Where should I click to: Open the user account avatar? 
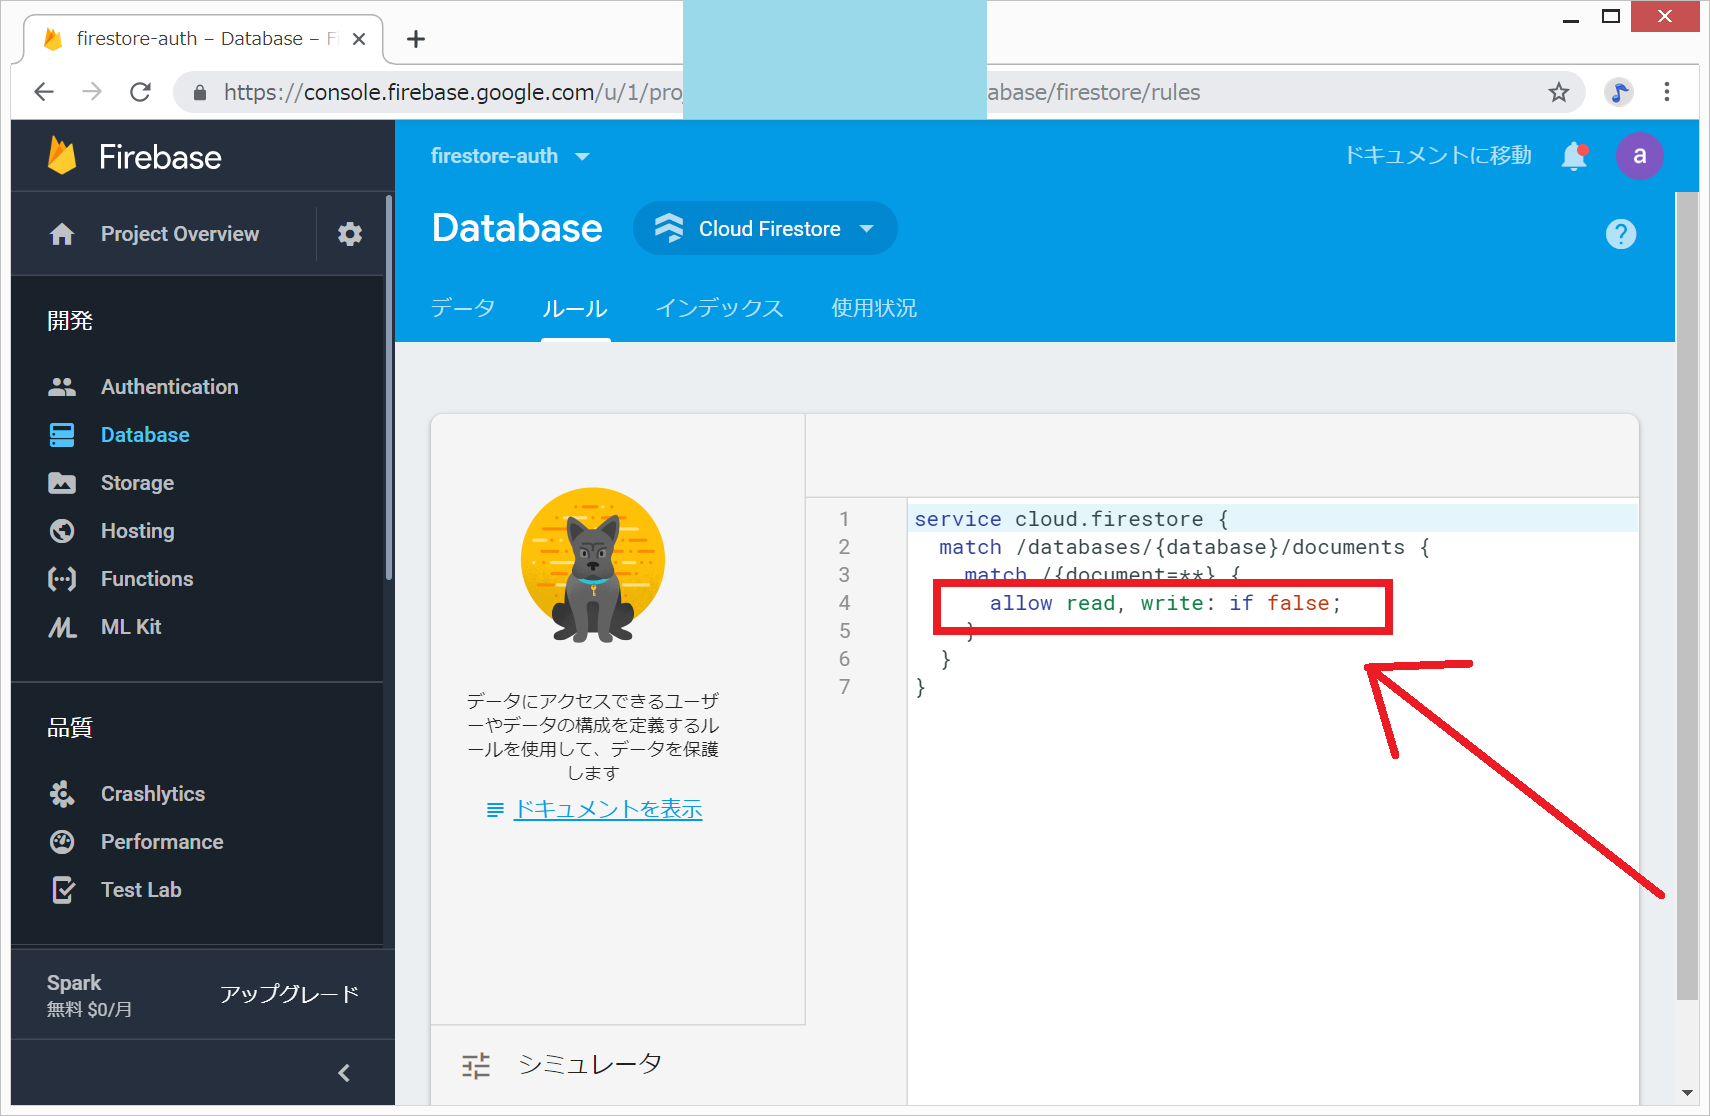point(1640,156)
